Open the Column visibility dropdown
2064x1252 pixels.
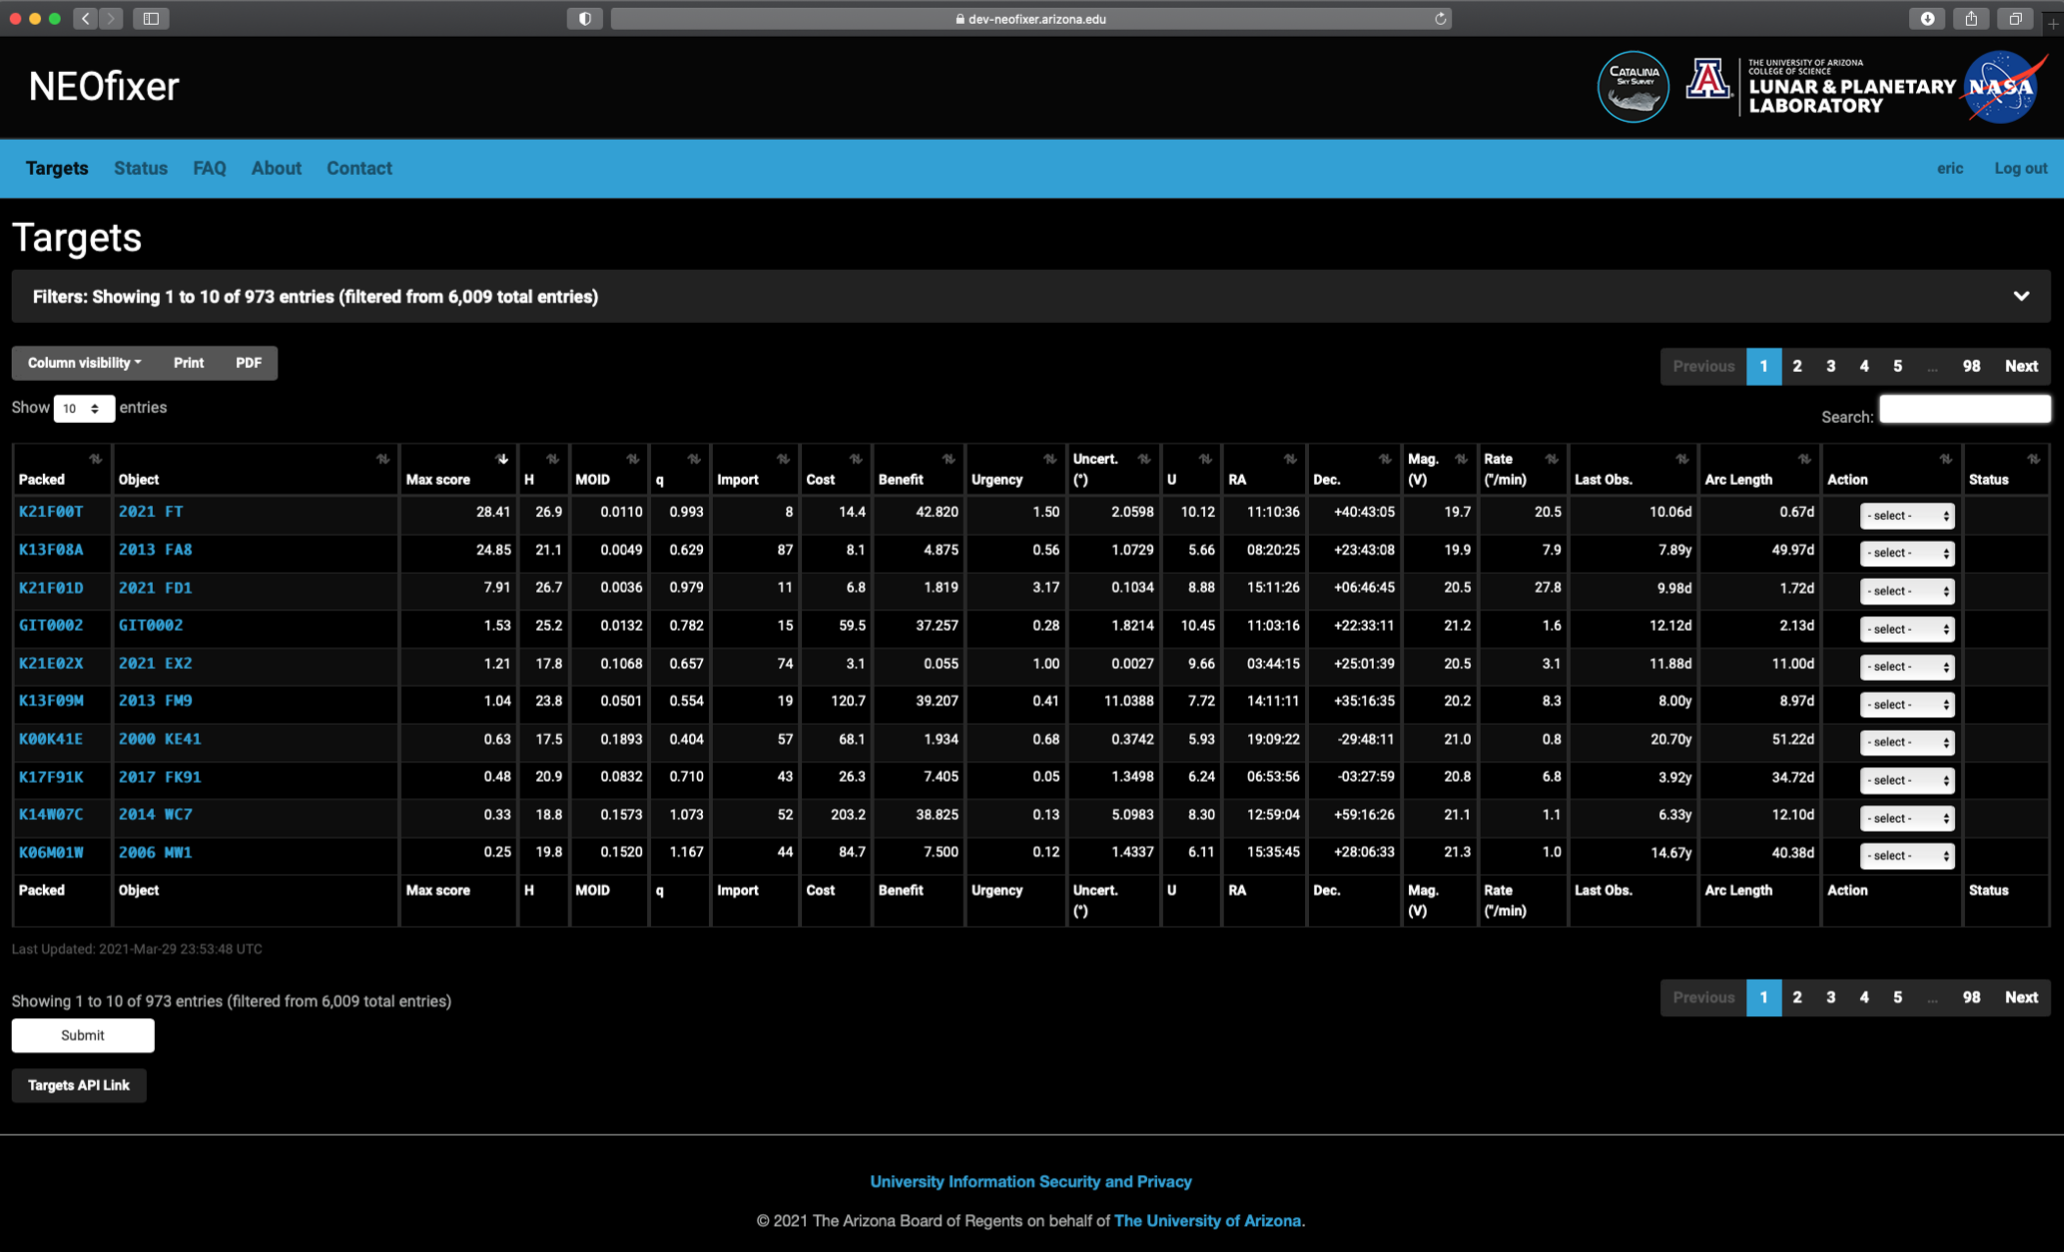85,363
